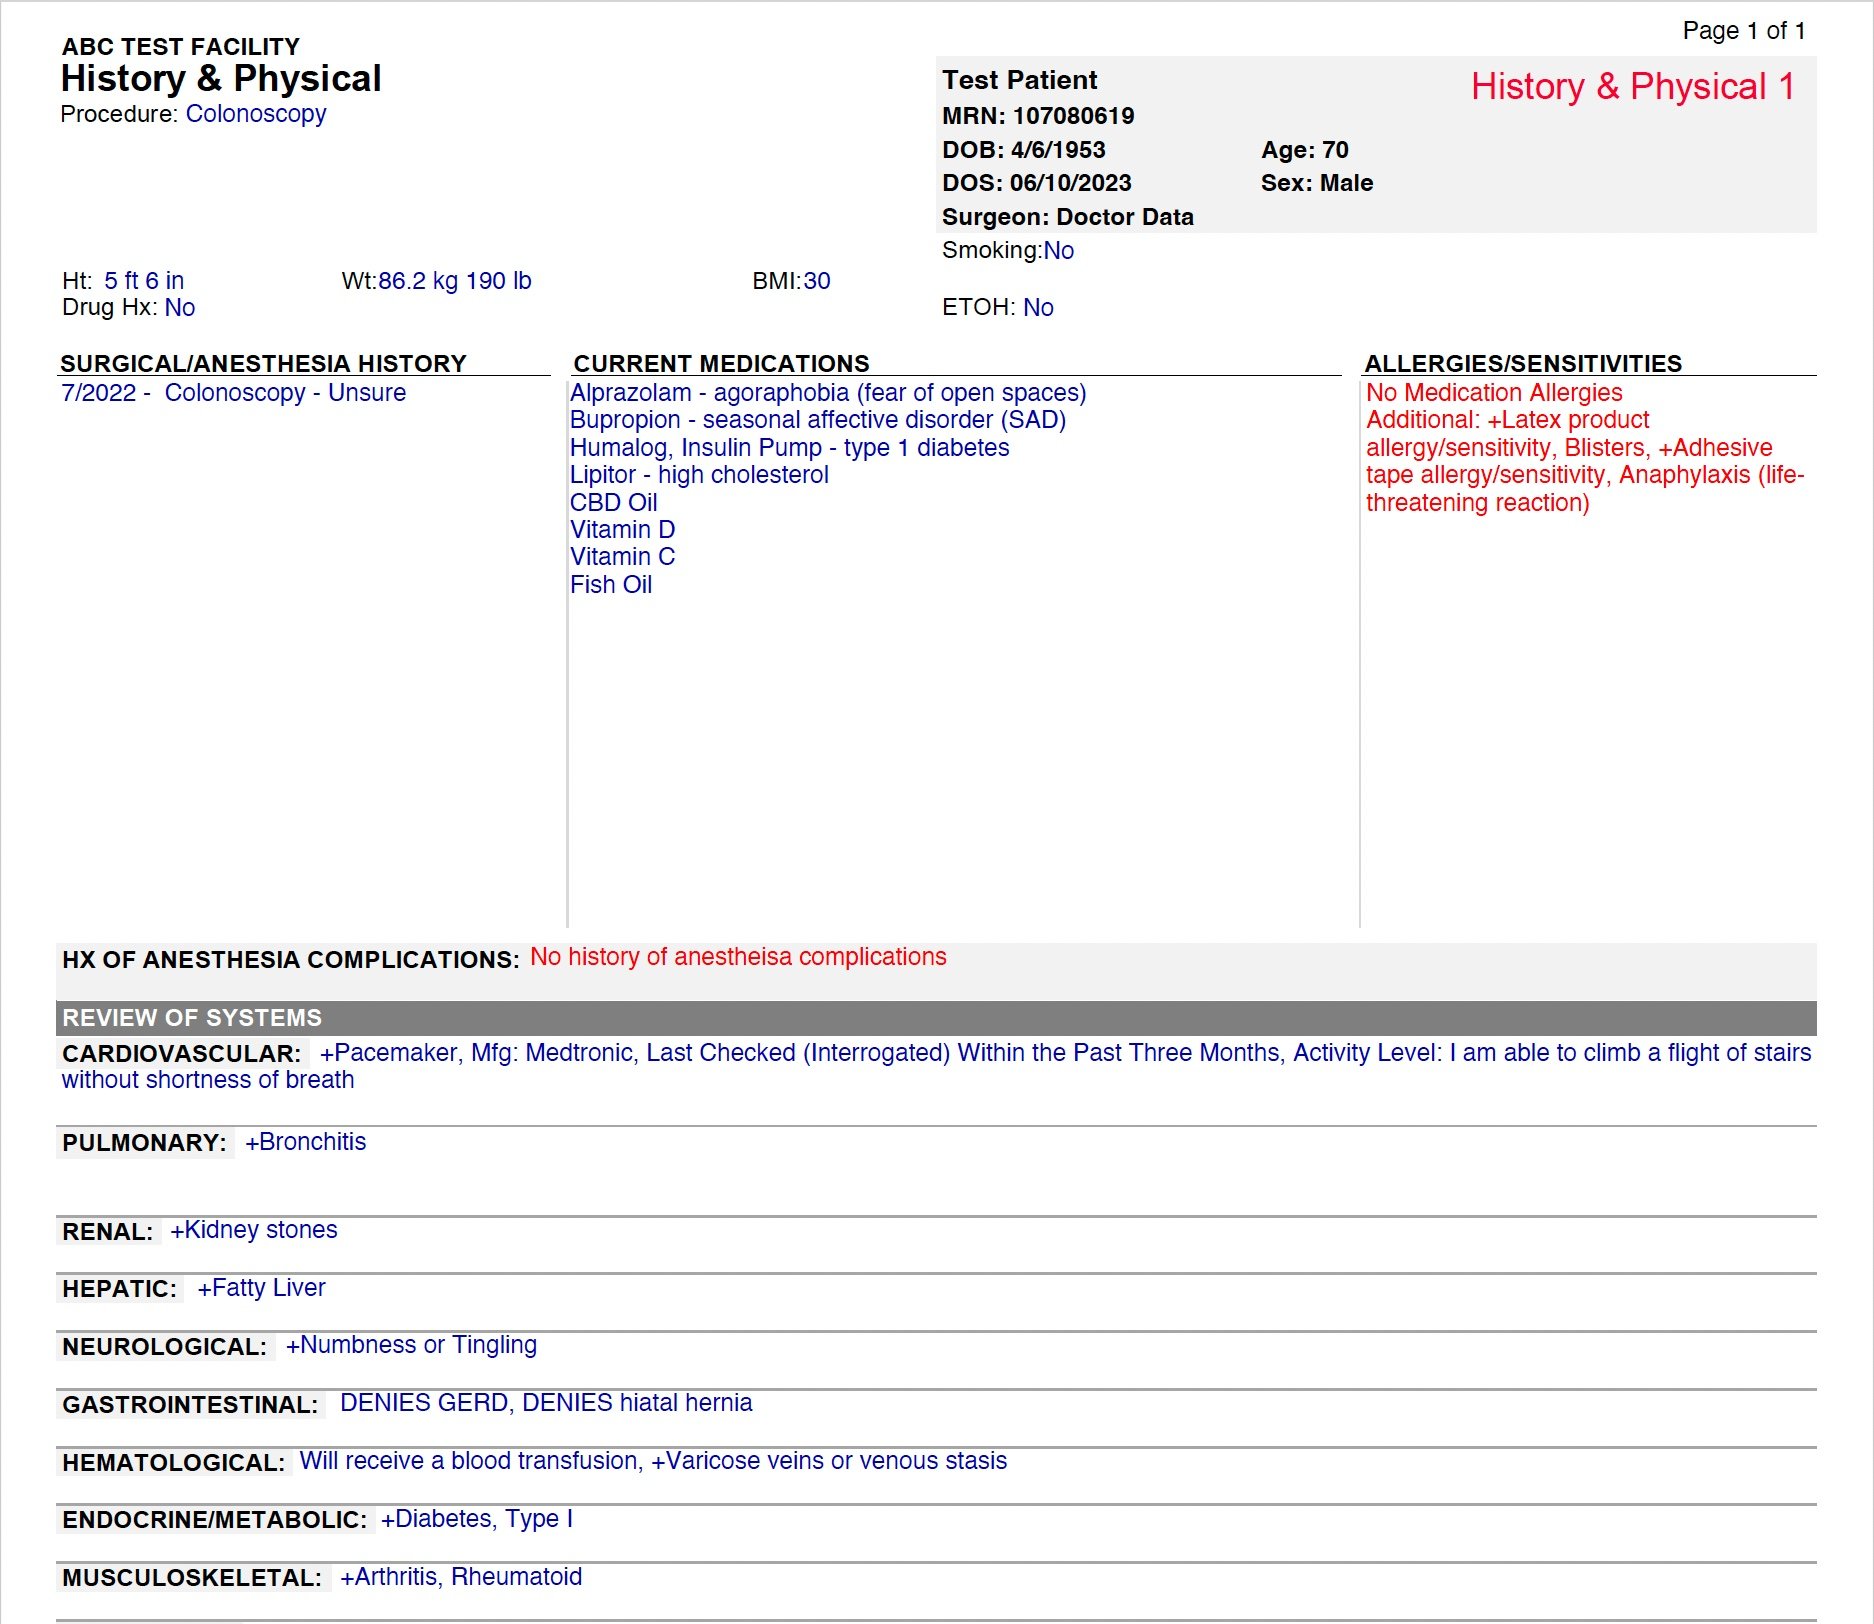Image resolution: width=1874 pixels, height=1624 pixels.
Task: Select the 'Humalog, Insulin Pump' medication line
Action: (790, 448)
